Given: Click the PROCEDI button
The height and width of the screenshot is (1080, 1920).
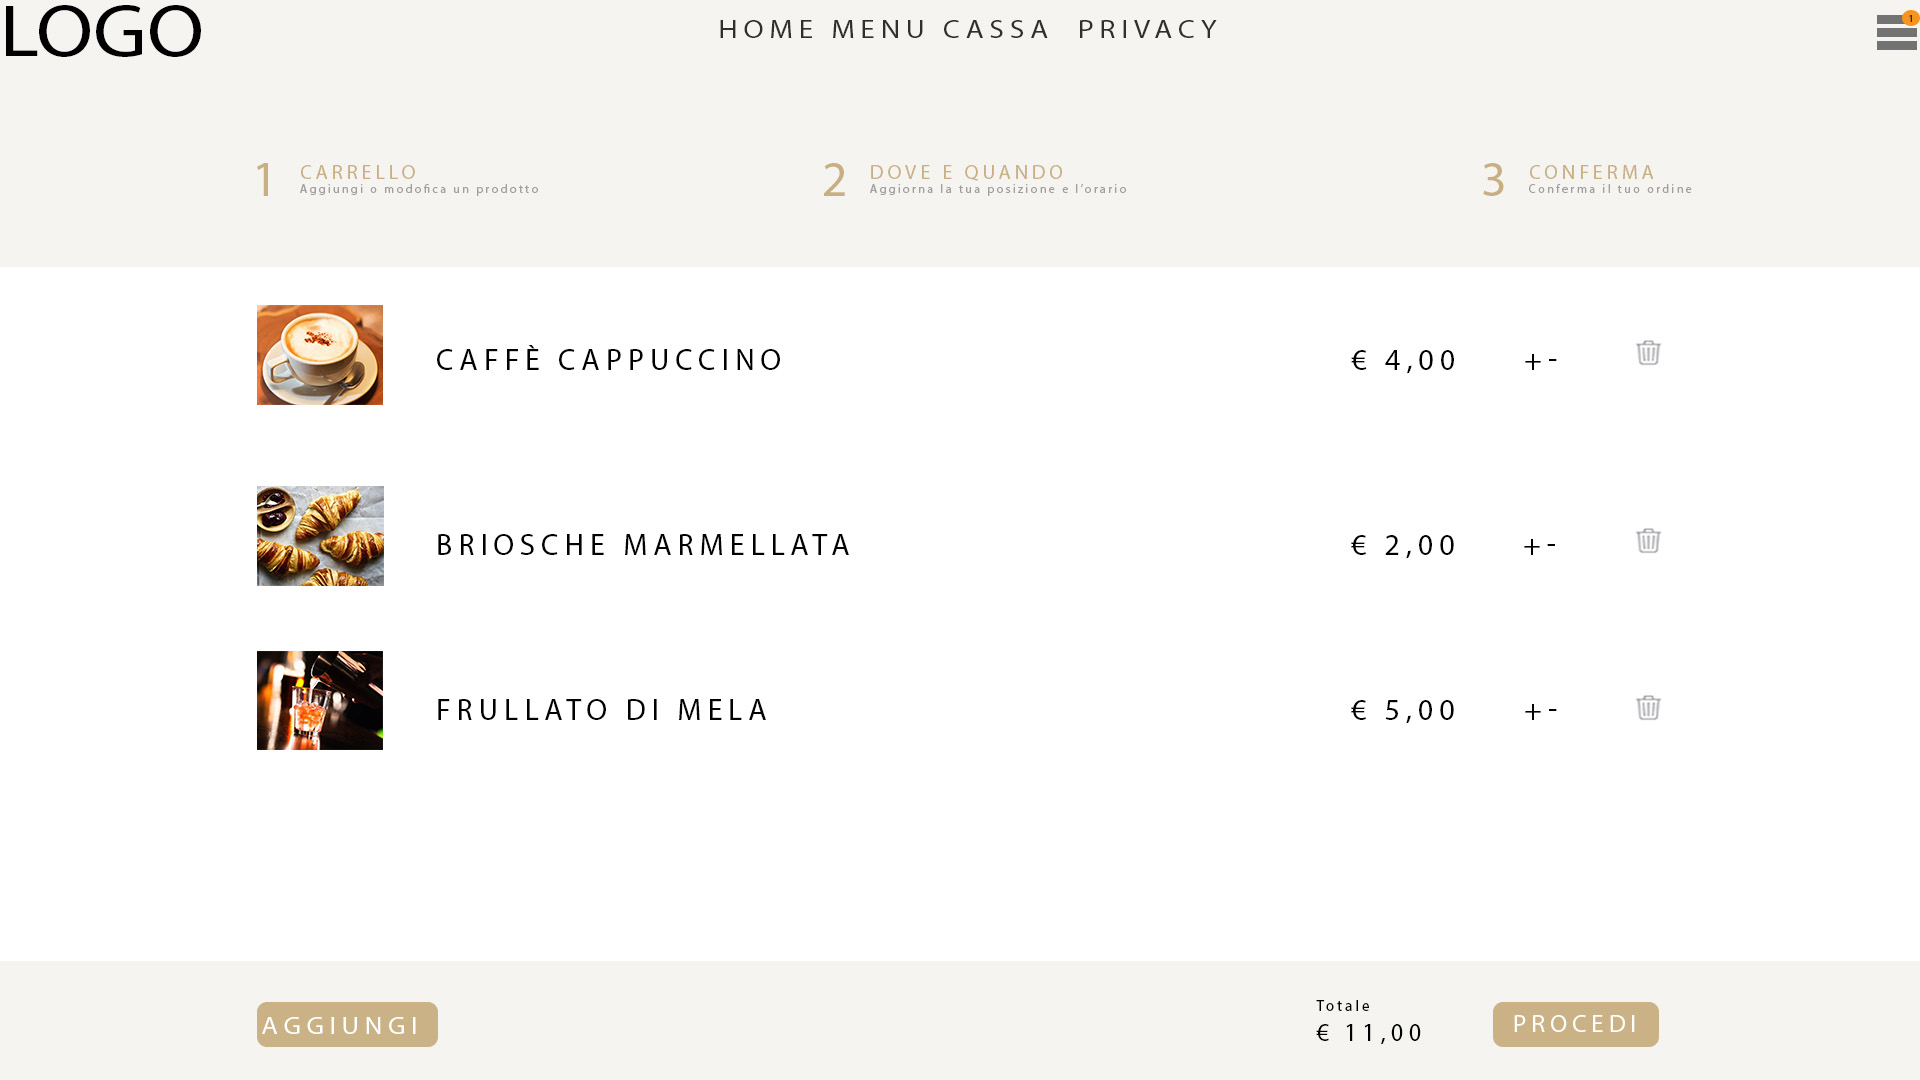Looking at the screenshot, I should point(1575,1024).
